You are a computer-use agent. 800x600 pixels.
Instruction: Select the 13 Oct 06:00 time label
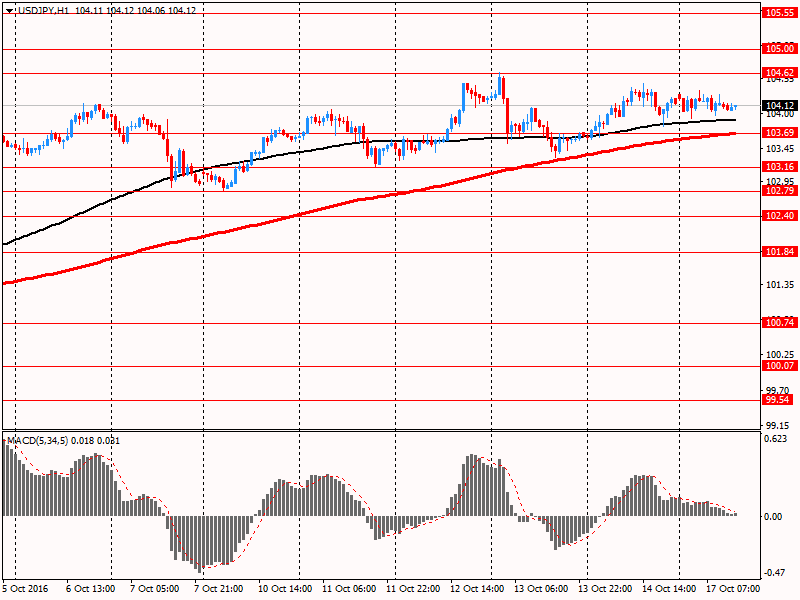(541, 588)
